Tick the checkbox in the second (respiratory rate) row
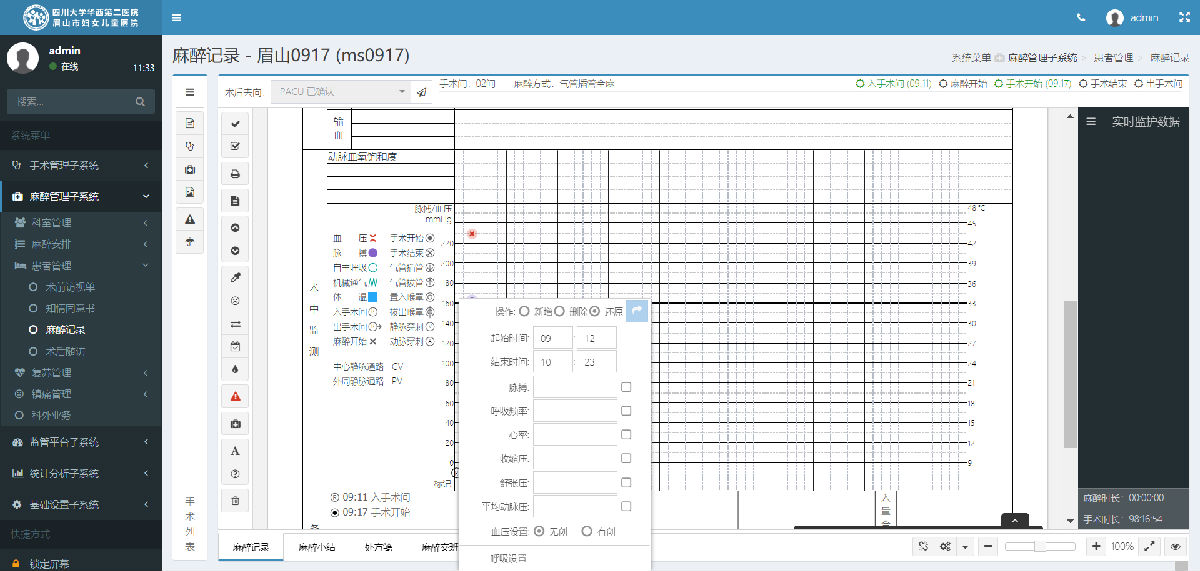The width and height of the screenshot is (1200, 571). (x=626, y=411)
